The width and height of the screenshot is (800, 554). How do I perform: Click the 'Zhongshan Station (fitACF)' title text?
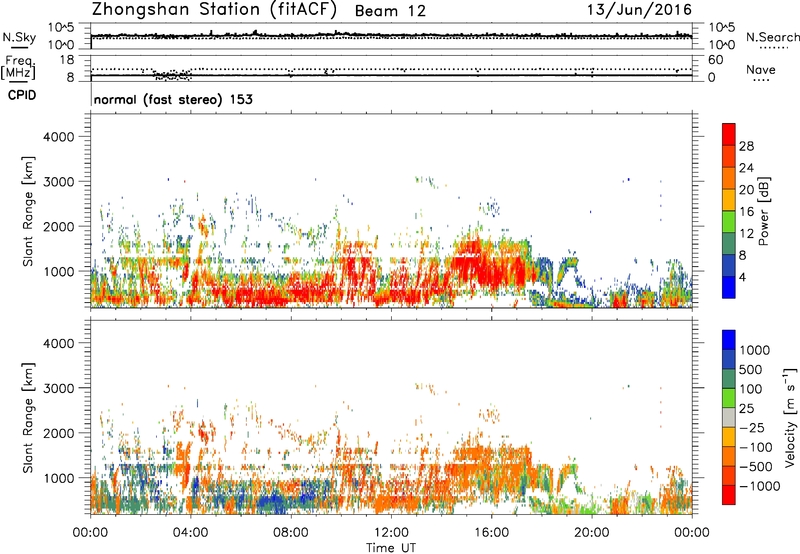pyautogui.click(x=214, y=10)
